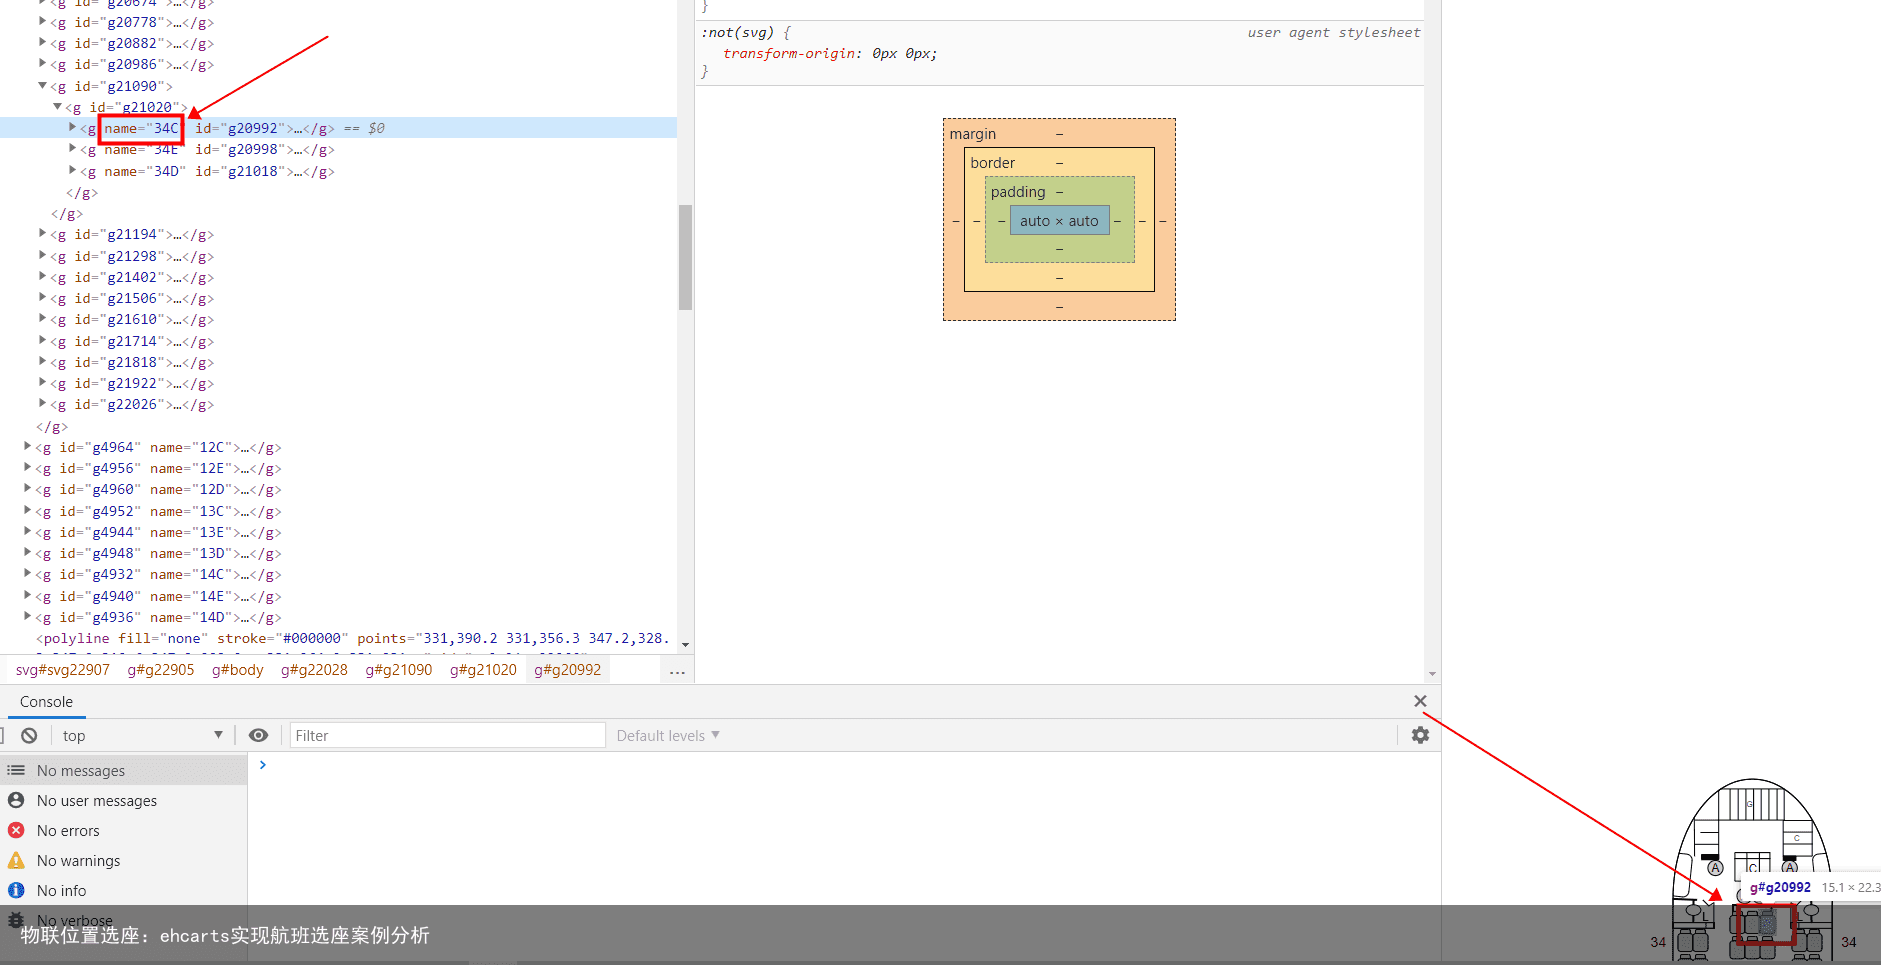
Task: Expand the g20992 node named 34C
Action: pyautogui.click(x=72, y=127)
